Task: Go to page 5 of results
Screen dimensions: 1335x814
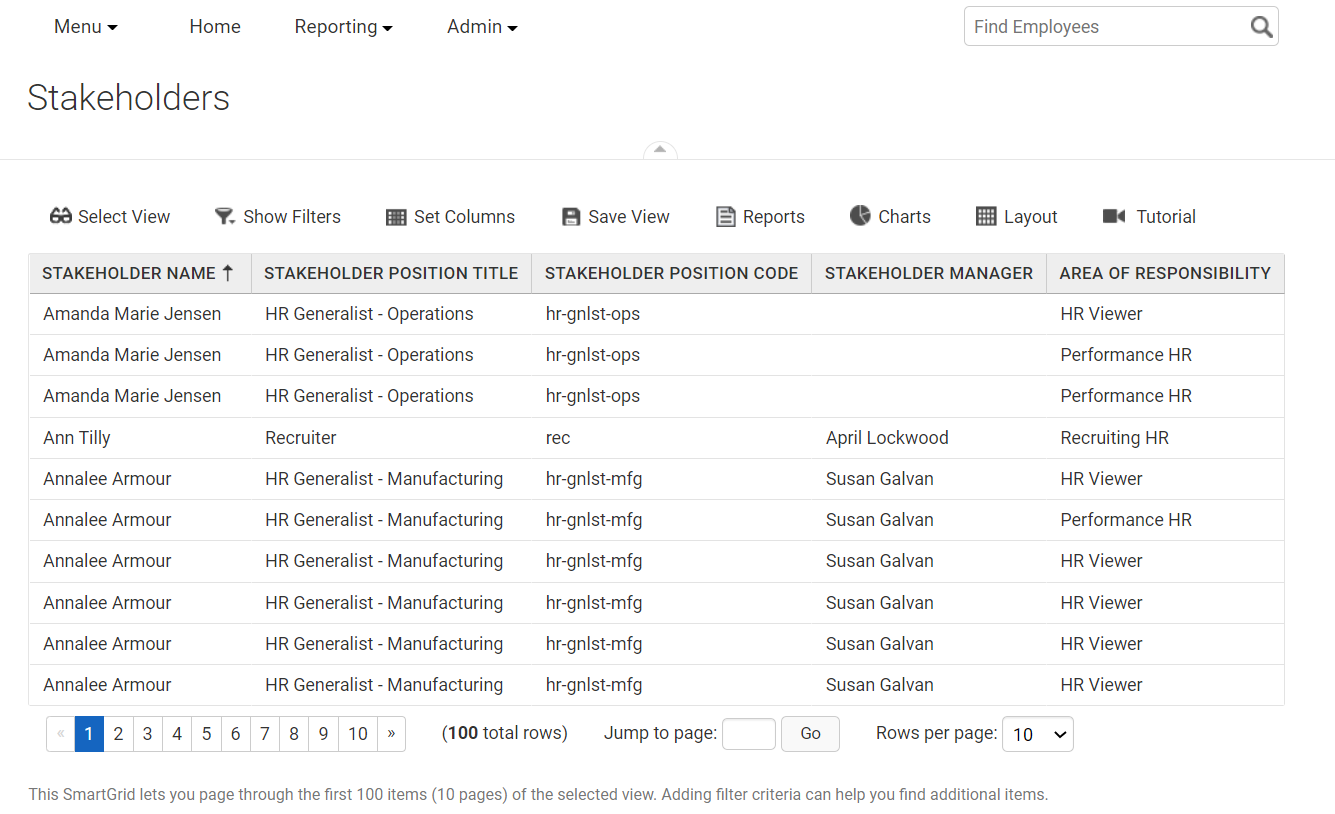Action: click(206, 733)
